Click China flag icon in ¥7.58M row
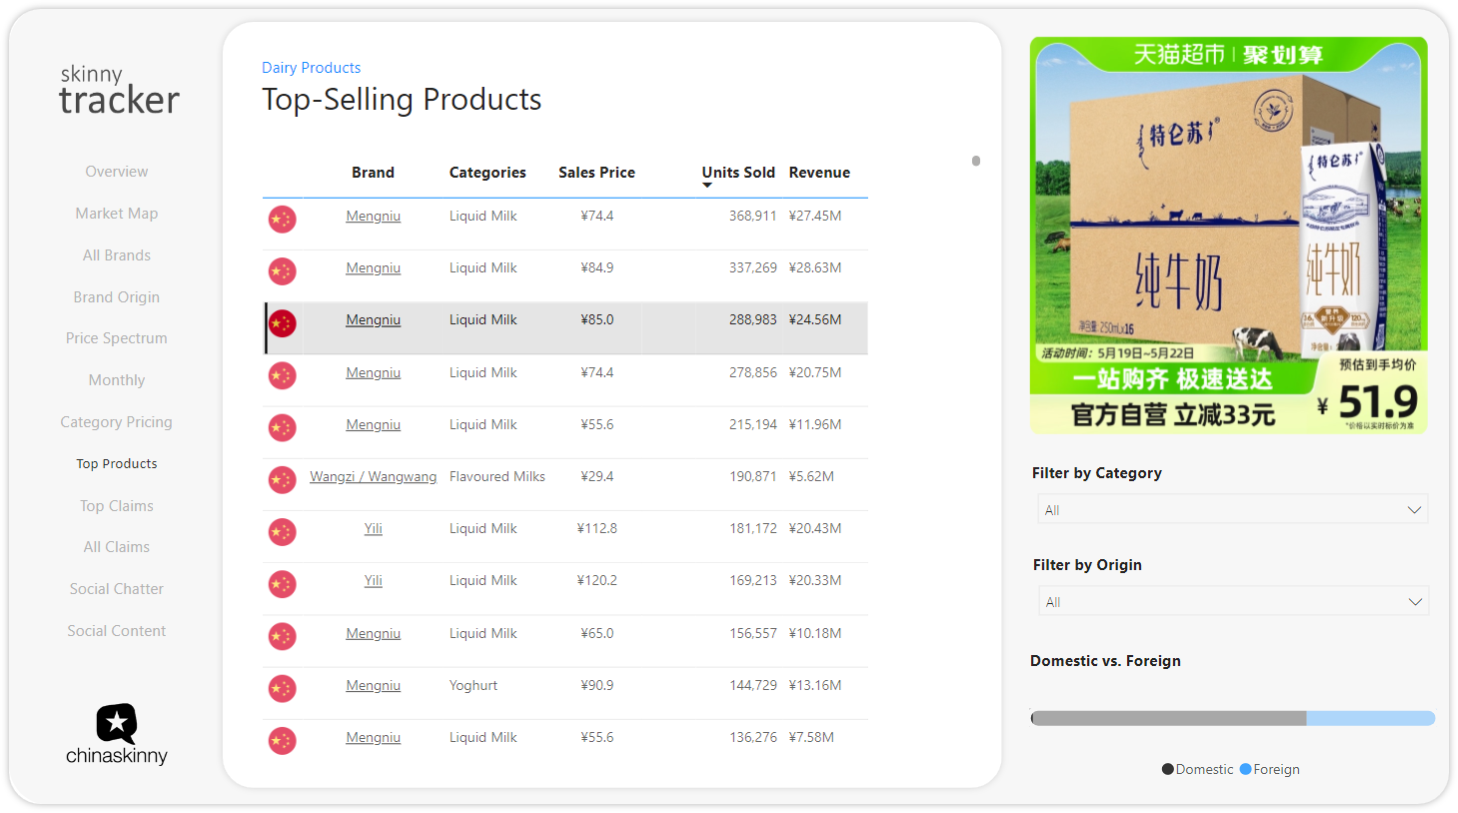 tap(282, 740)
